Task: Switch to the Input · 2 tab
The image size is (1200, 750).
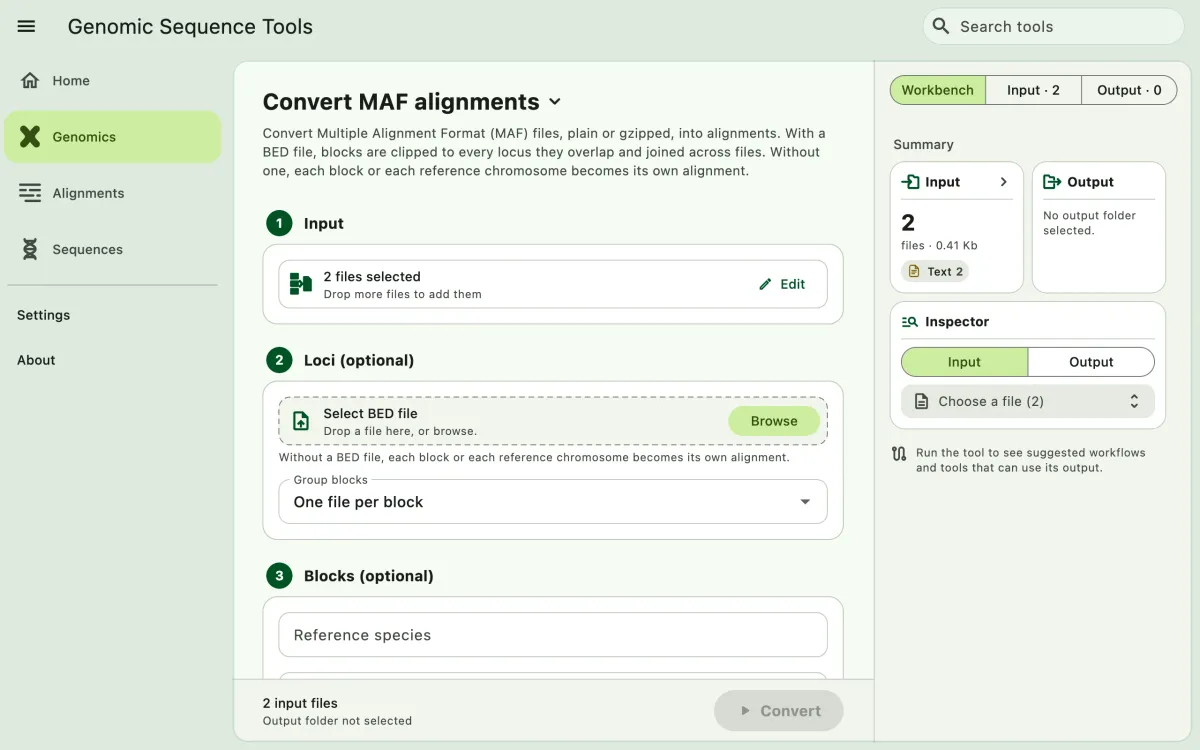Action: point(1033,90)
